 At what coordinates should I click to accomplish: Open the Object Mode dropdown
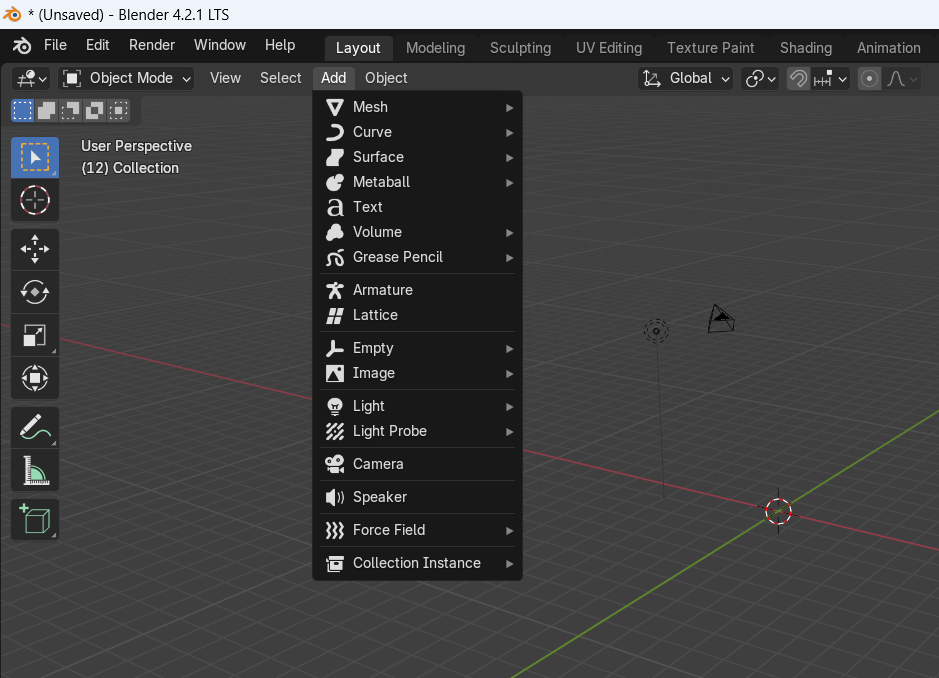click(x=126, y=78)
